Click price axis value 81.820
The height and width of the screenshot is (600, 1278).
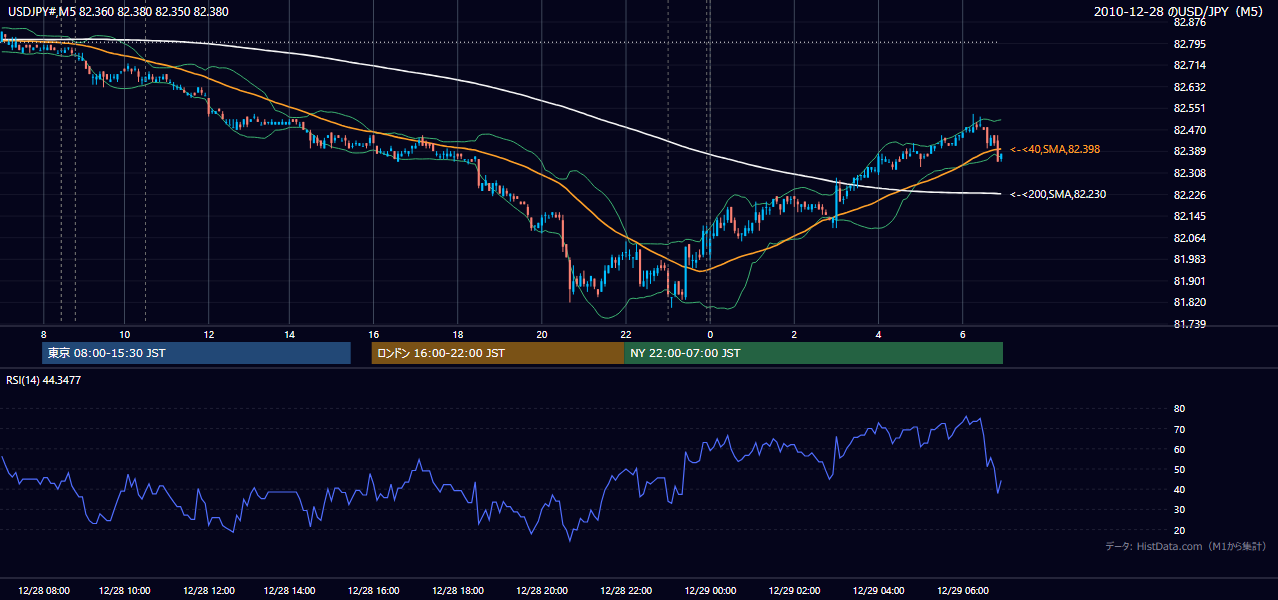tap(1189, 302)
